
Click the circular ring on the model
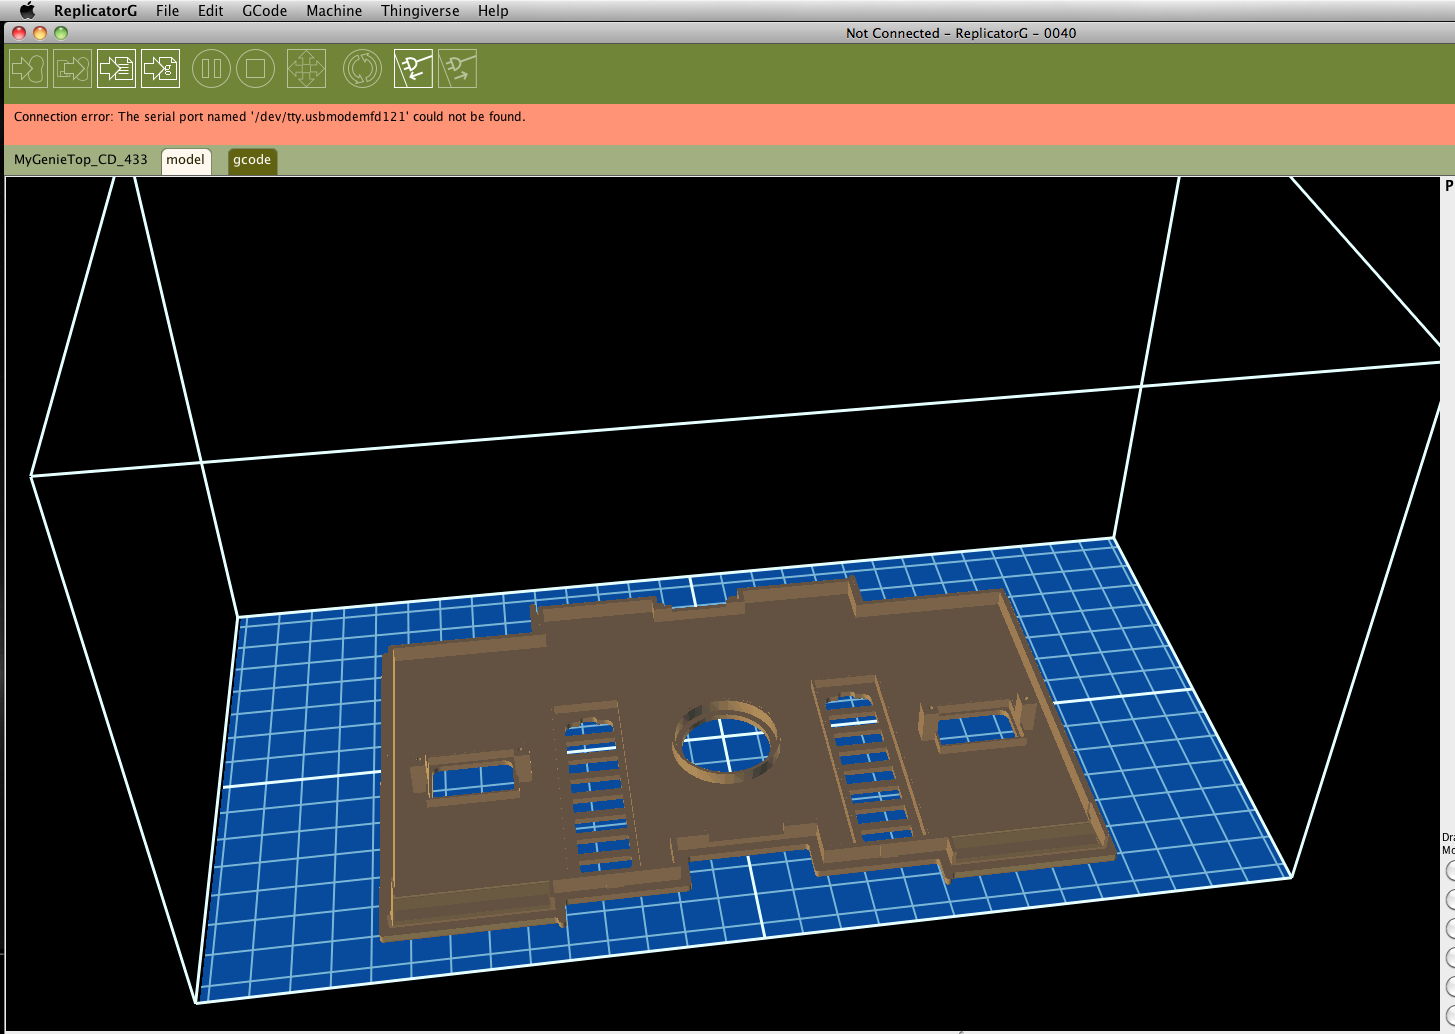[726, 741]
